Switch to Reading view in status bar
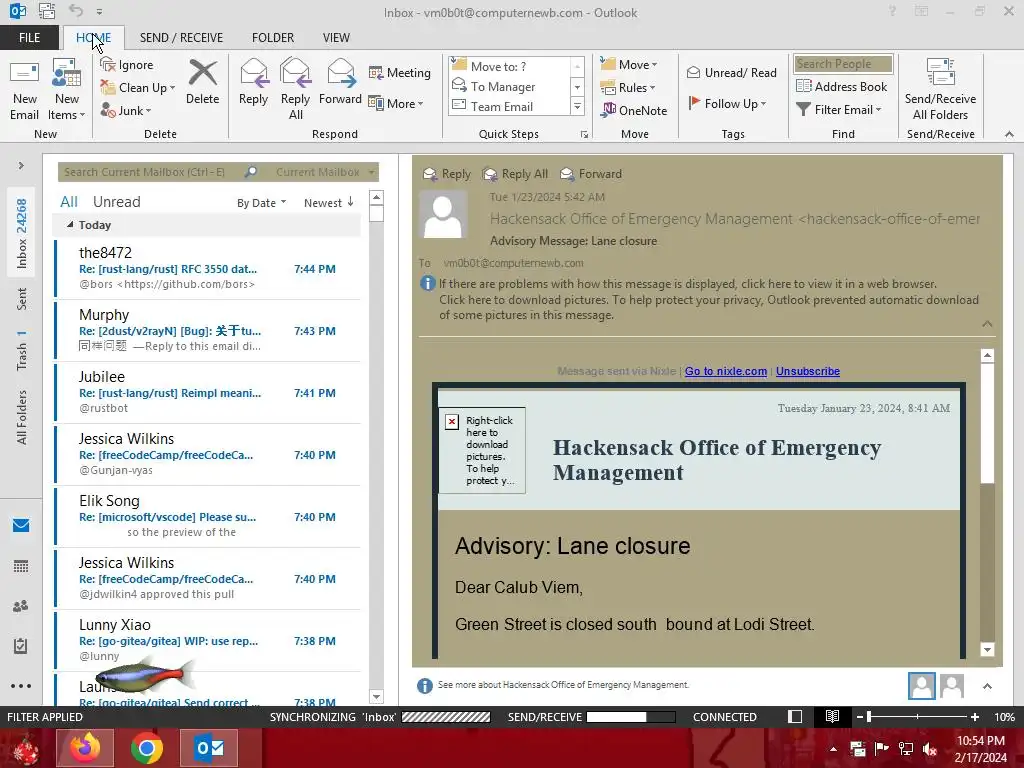The image size is (1024, 768). [832, 716]
